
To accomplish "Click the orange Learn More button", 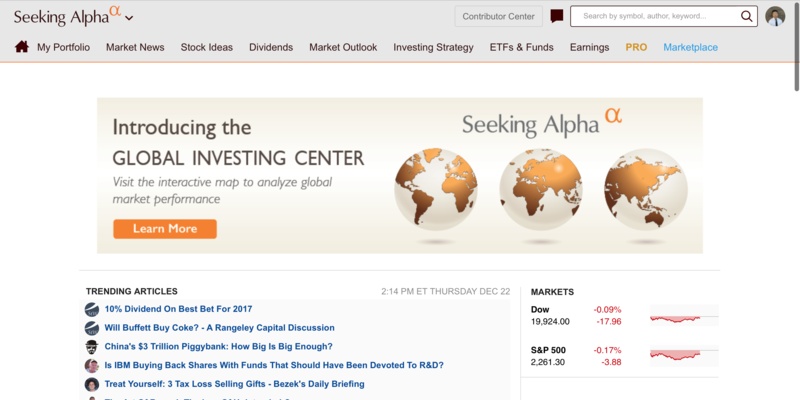I will (x=165, y=229).
